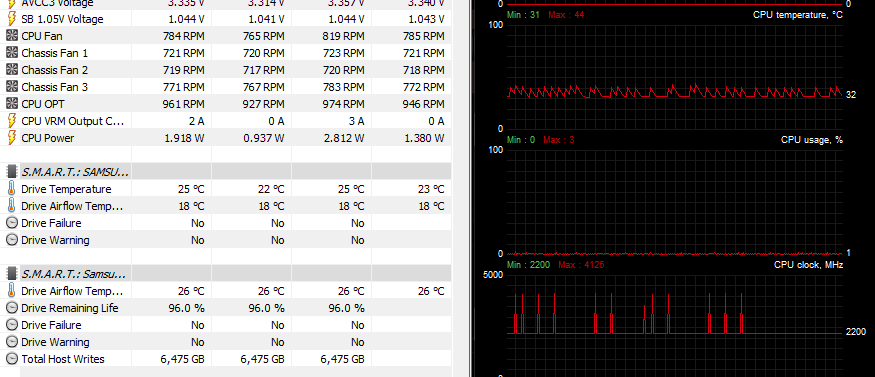The height and width of the screenshot is (377, 875).
Task: Select the 783 RPM Chassis Fan 3 value
Action: tap(344, 87)
